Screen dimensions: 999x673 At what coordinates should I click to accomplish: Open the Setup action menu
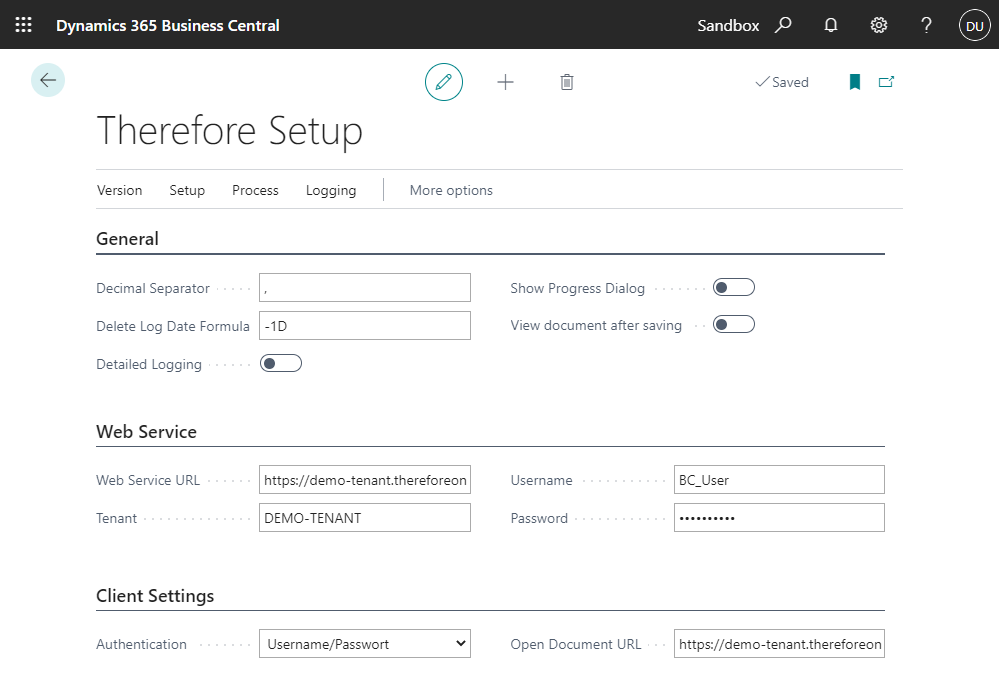[x=187, y=190]
